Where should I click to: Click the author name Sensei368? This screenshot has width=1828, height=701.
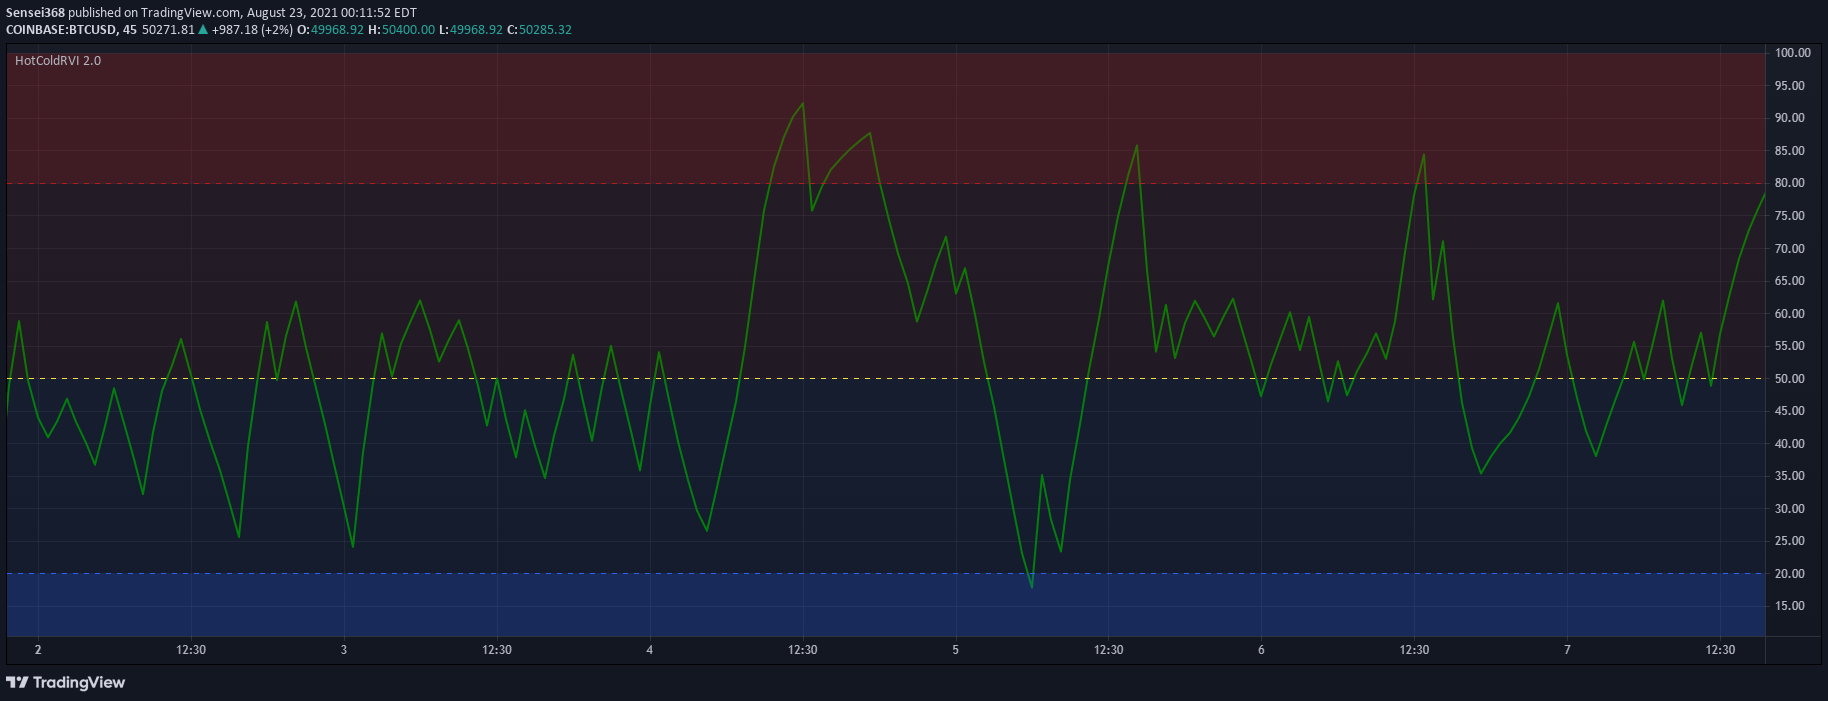[x=35, y=13]
